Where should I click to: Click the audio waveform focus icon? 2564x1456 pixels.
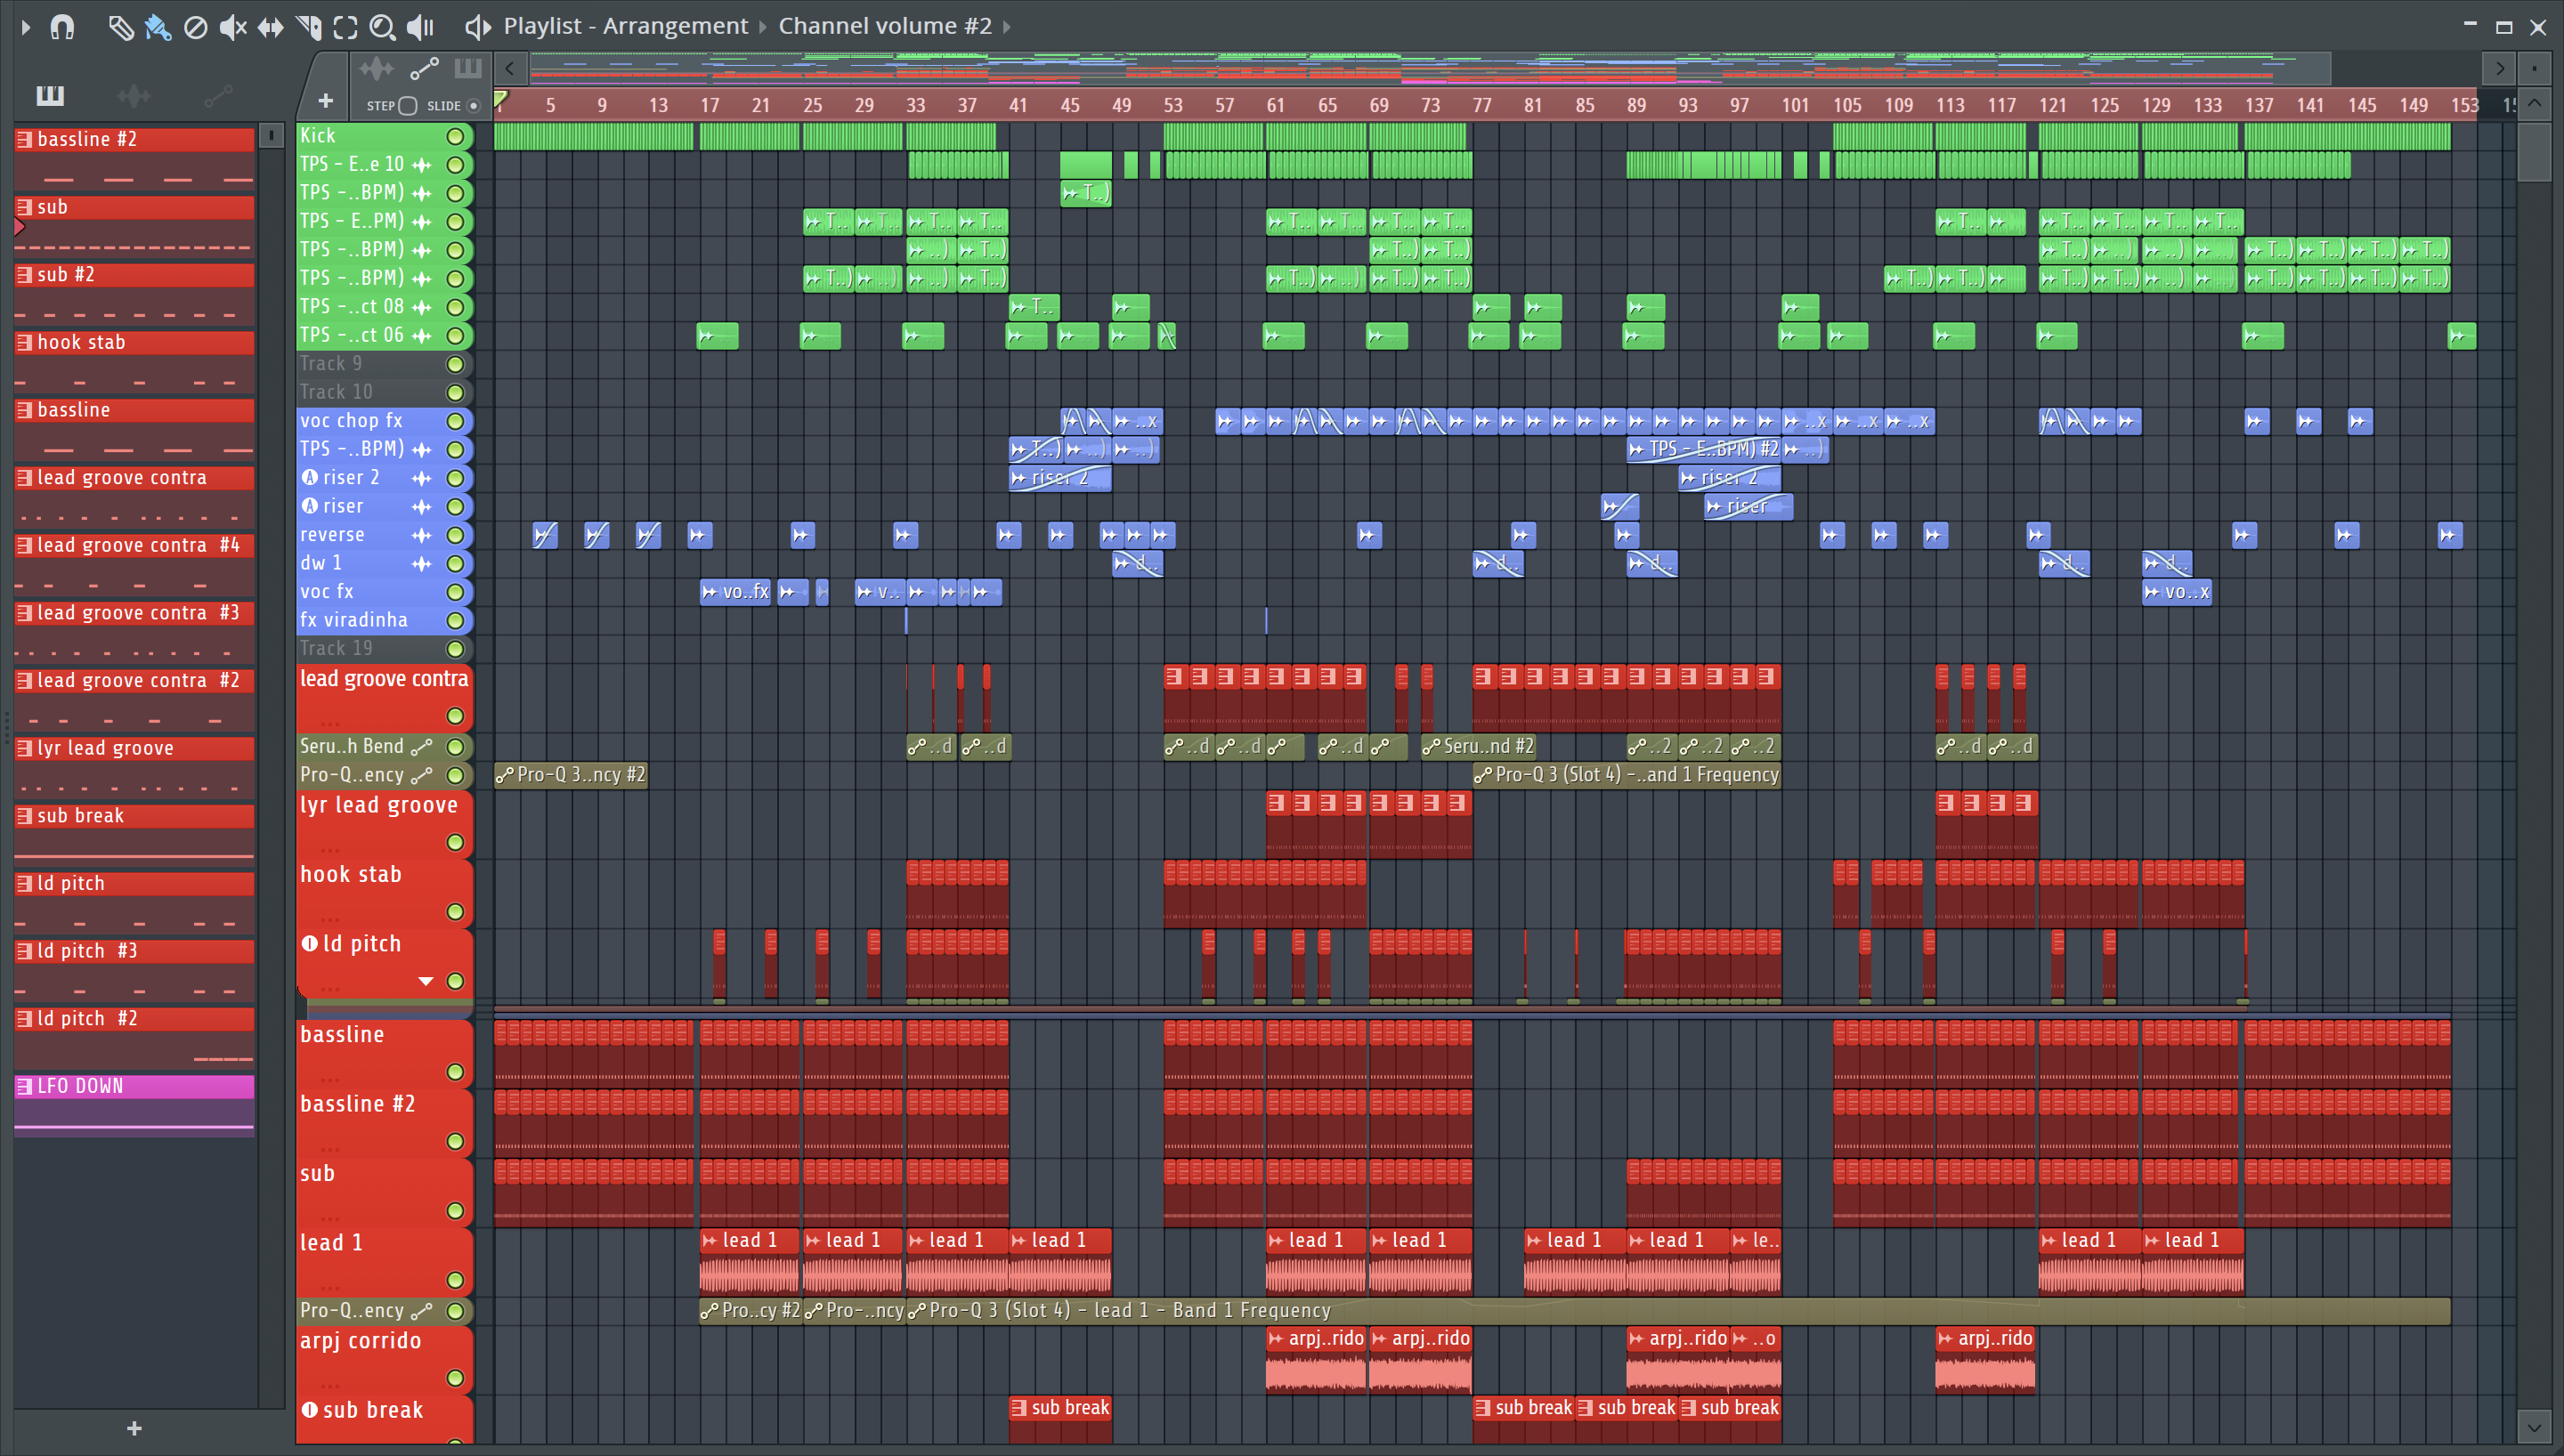coord(377,68)
